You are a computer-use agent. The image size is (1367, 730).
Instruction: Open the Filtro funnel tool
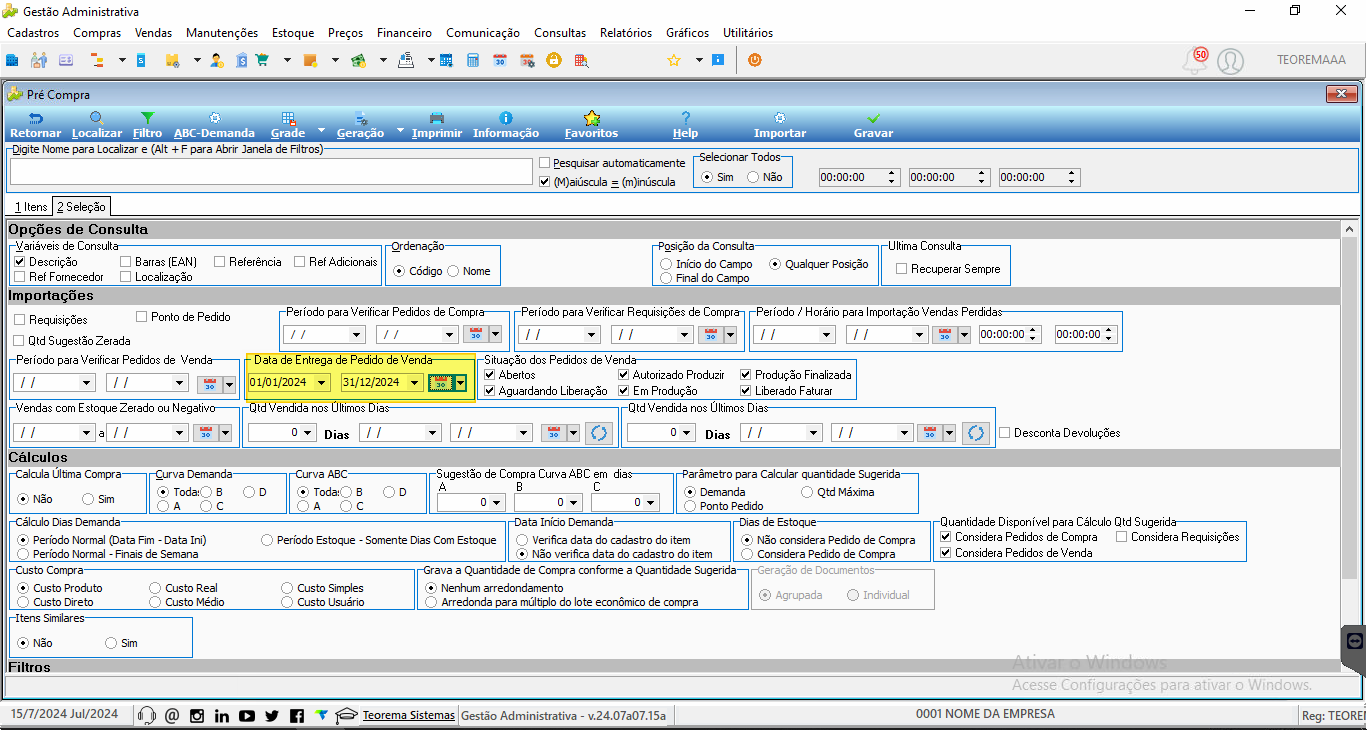point(147,125)
